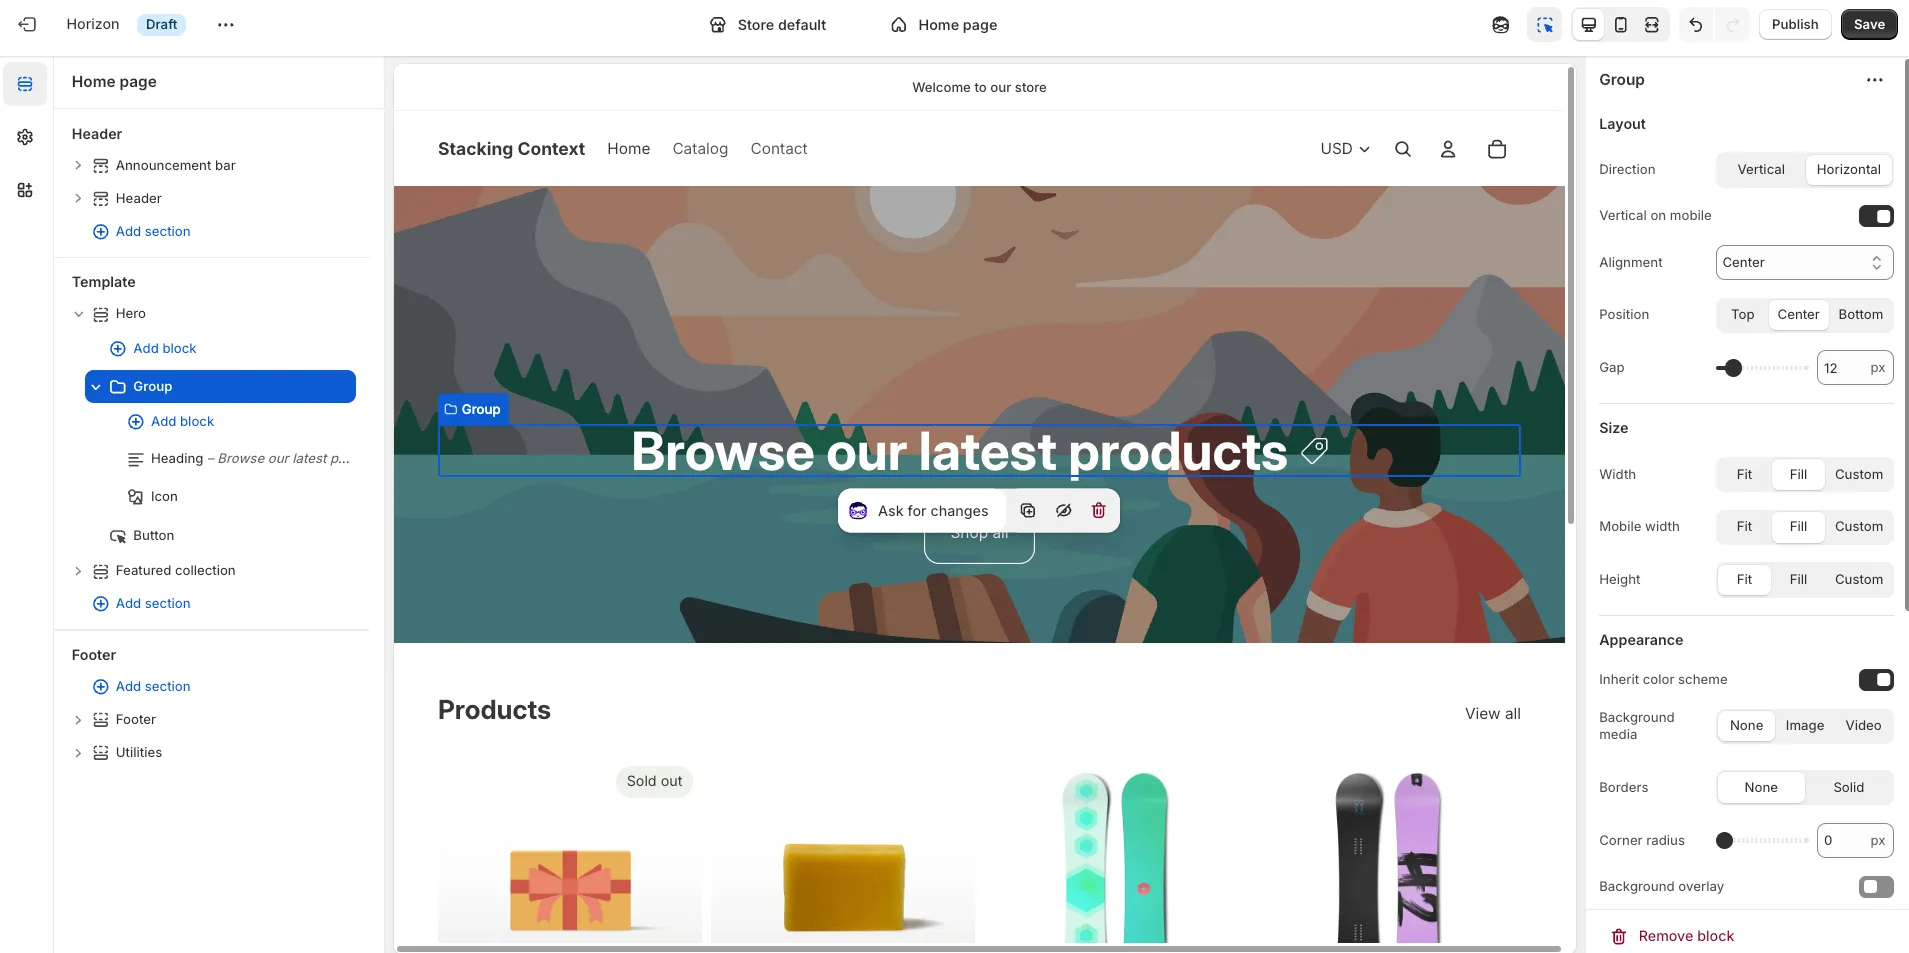Image resolution: width=1909 pixels, height=953 pixels.
Task: Adjust the Gap slider handle
Action: 1733,368
